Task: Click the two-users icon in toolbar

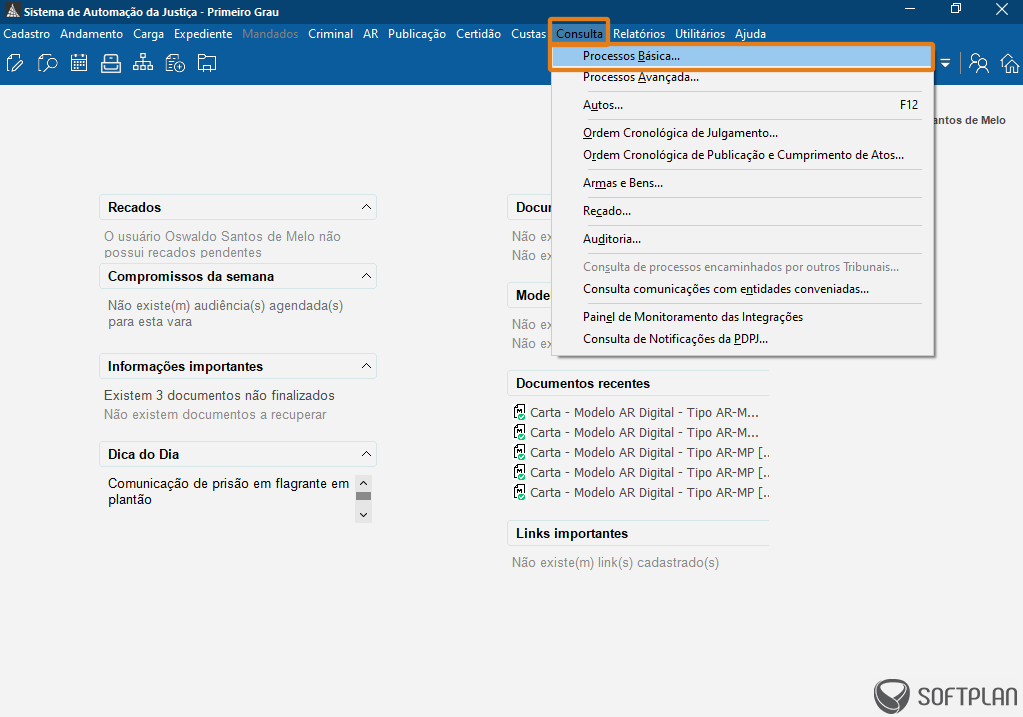Action: pyautogui.click(x=979, y=63)
